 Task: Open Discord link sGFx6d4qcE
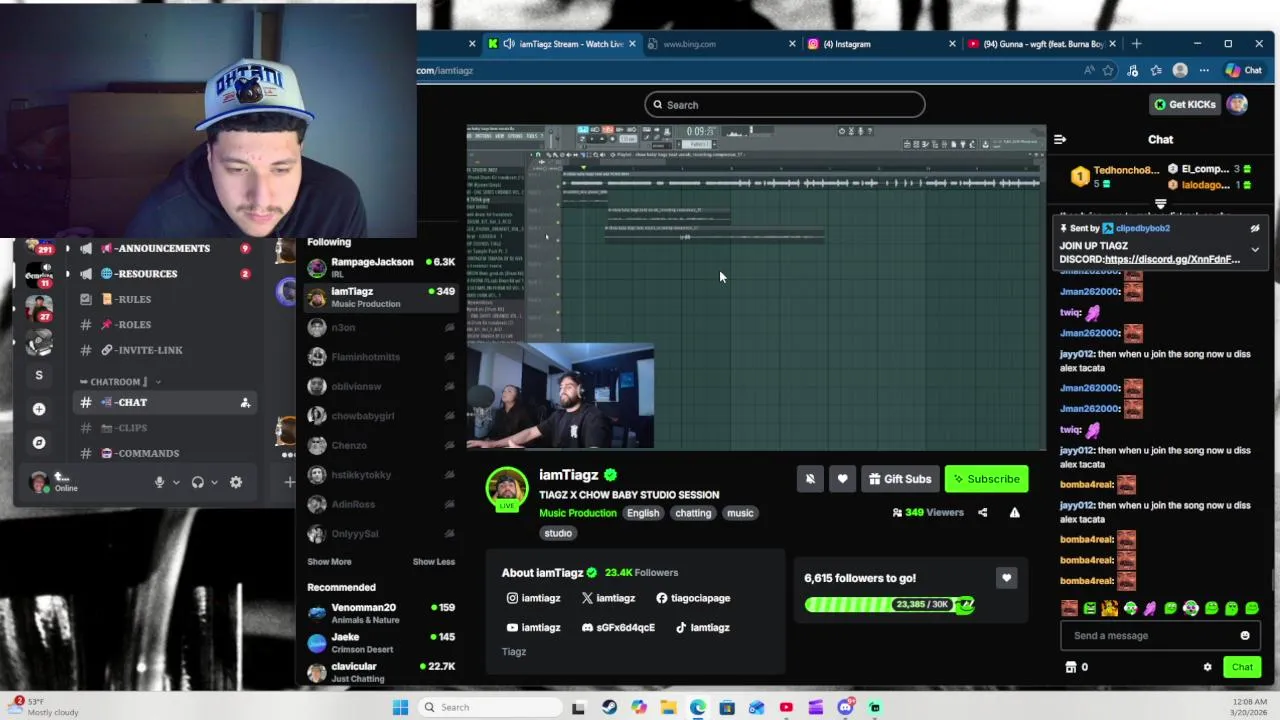pyautogui.click(x=618, y=628)
